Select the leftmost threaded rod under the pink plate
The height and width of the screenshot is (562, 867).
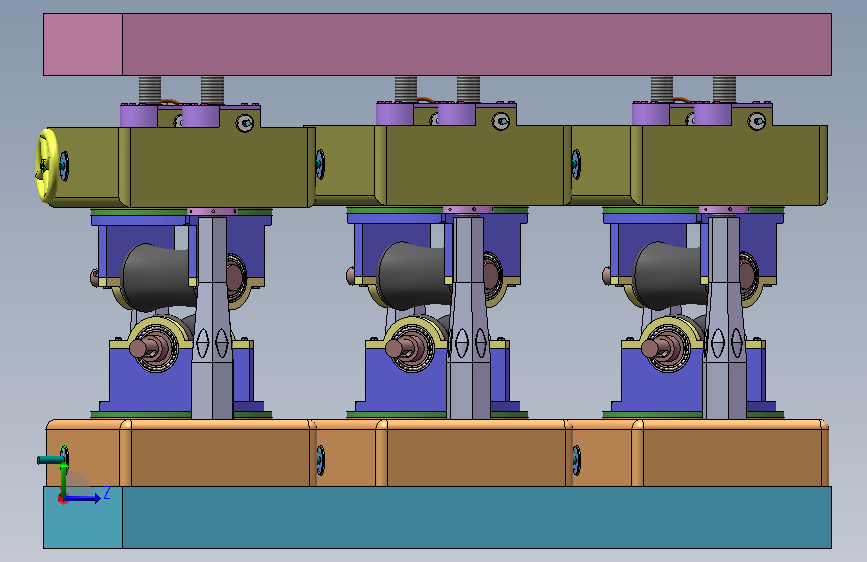point(149,90)
